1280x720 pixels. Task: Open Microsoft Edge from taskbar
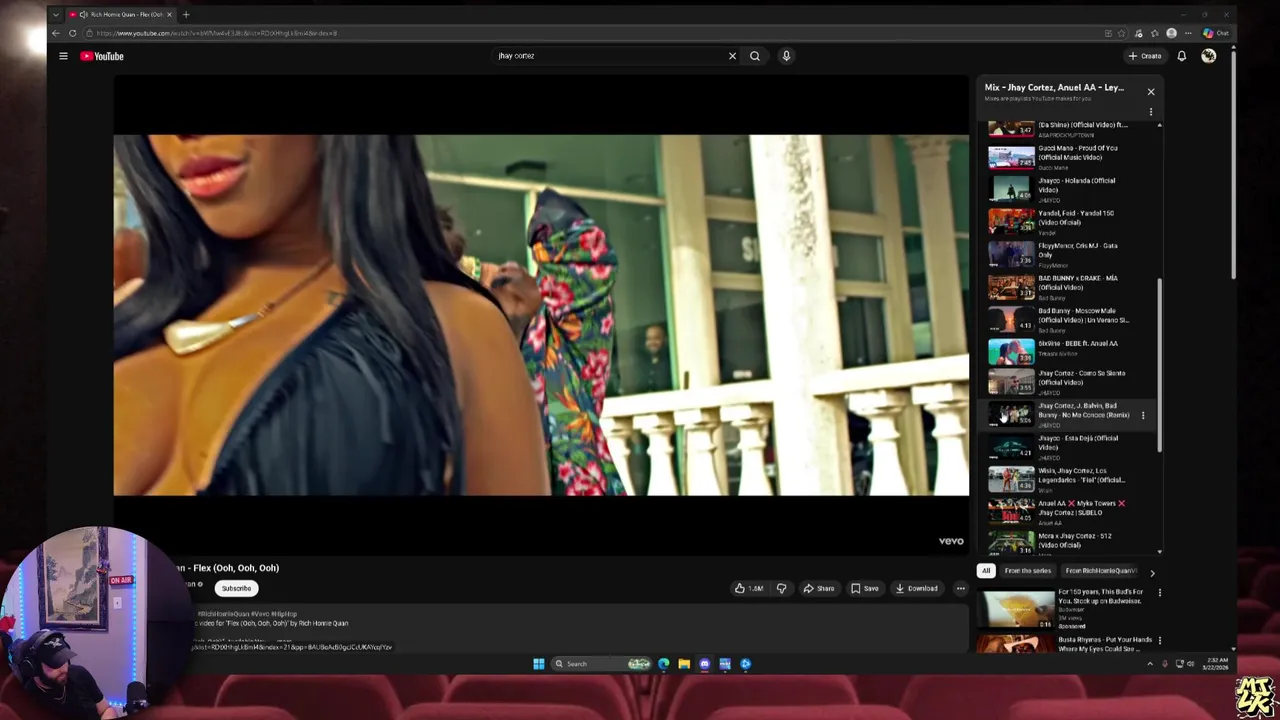pyautogui.click(x=663, y=663)
